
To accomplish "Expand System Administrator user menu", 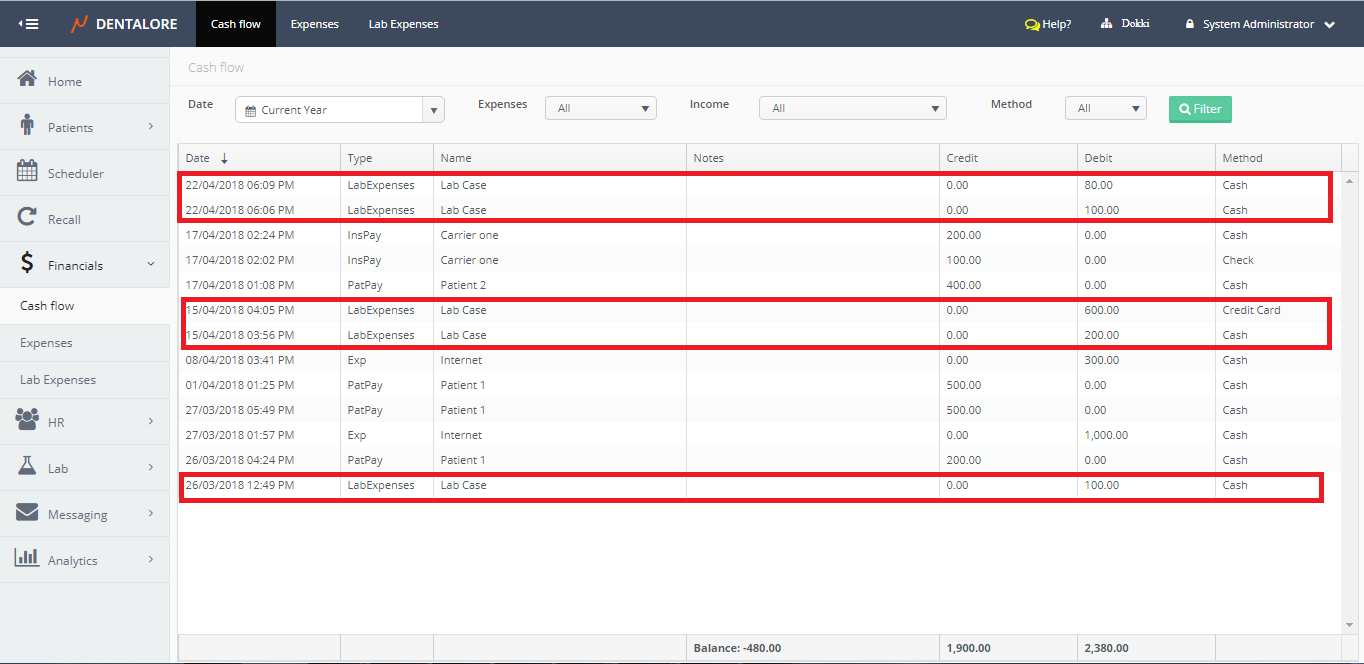I will click(1260, 24).
